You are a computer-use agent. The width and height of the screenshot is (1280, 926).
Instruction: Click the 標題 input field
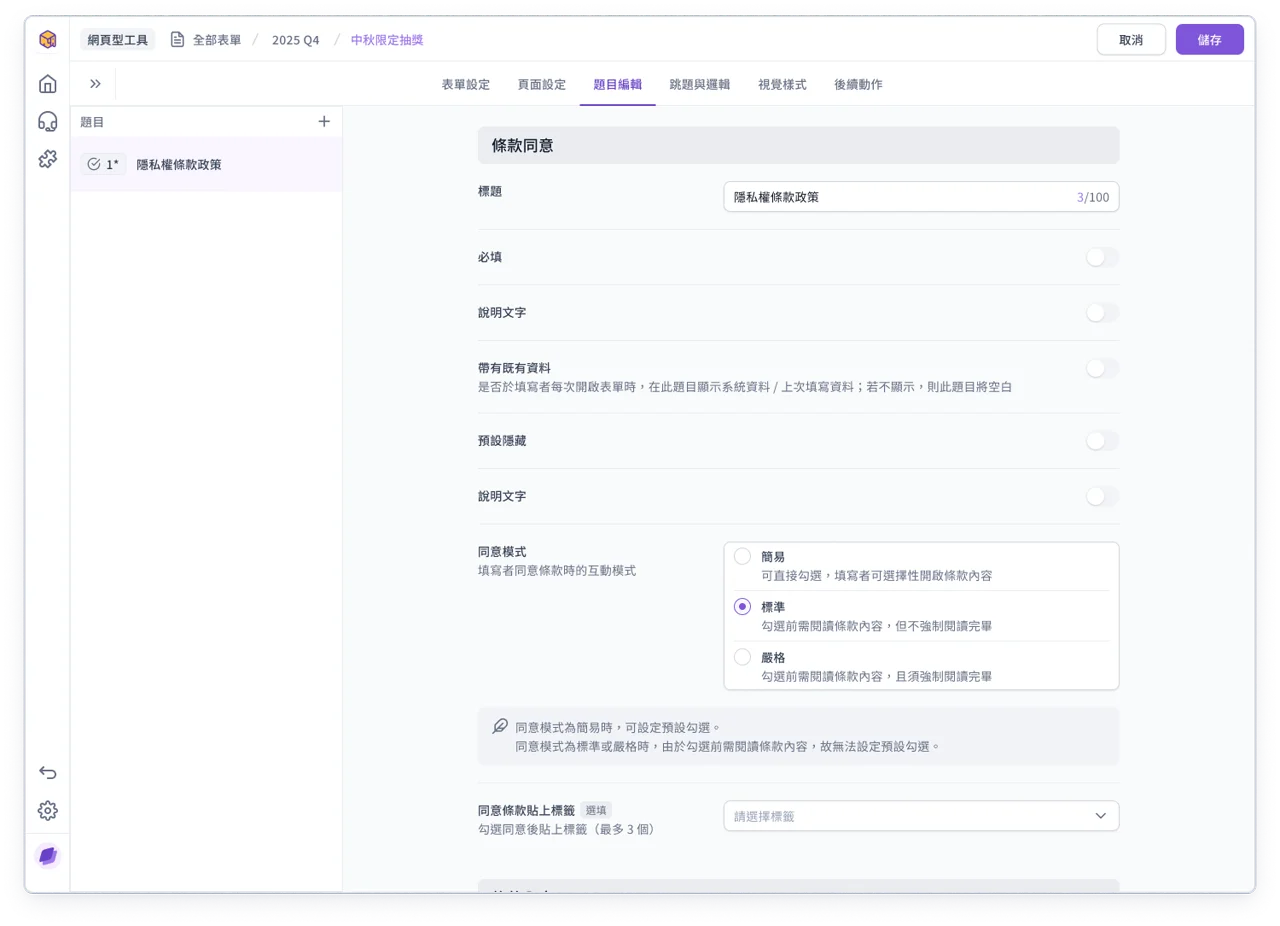coord(921,197)
